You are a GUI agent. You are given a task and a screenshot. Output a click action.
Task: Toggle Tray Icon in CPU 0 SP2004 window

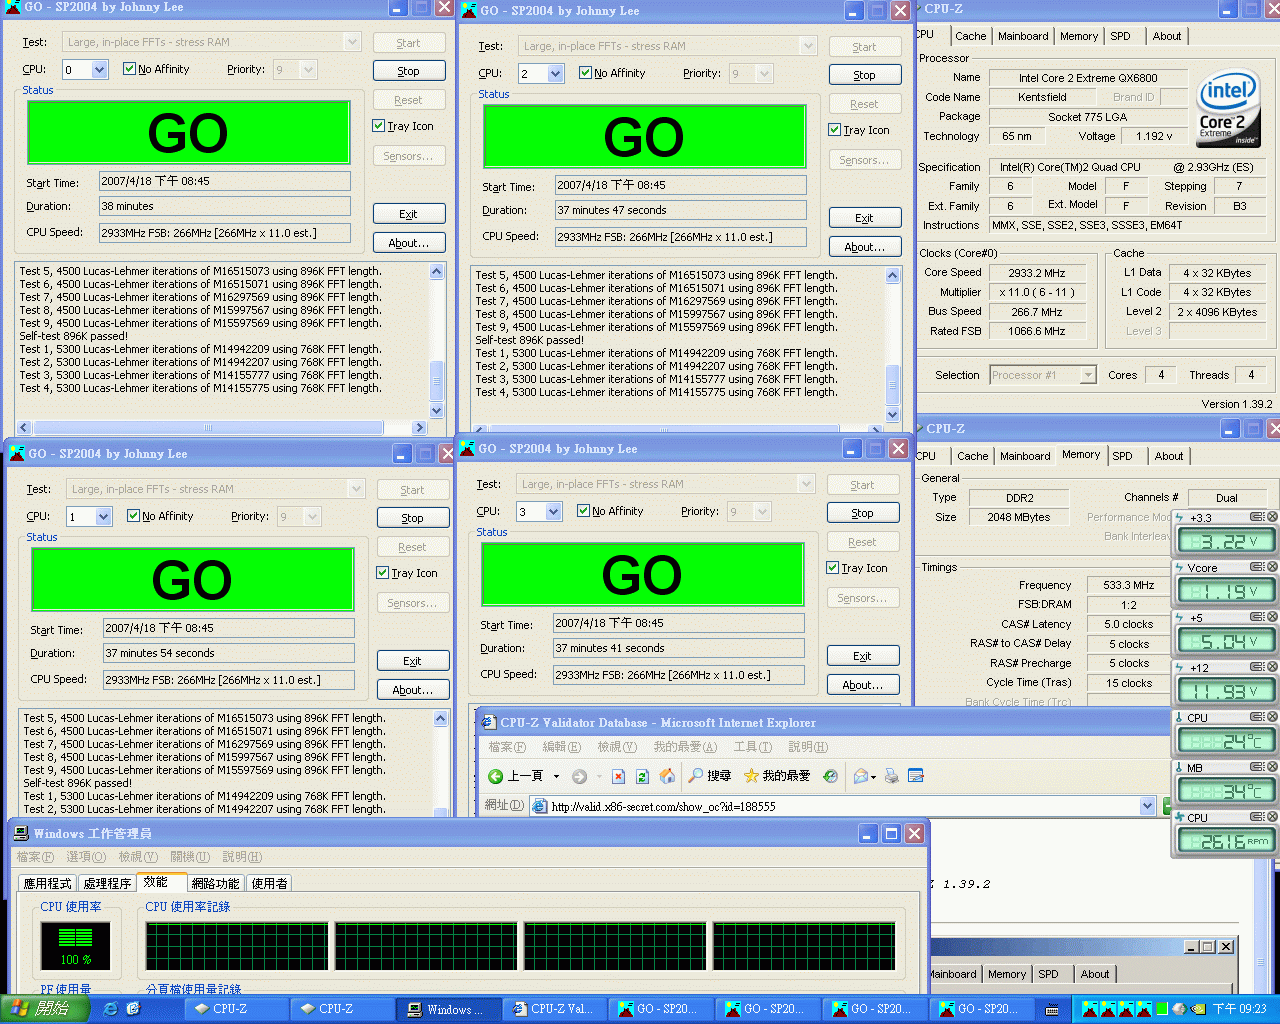point(378,126)
